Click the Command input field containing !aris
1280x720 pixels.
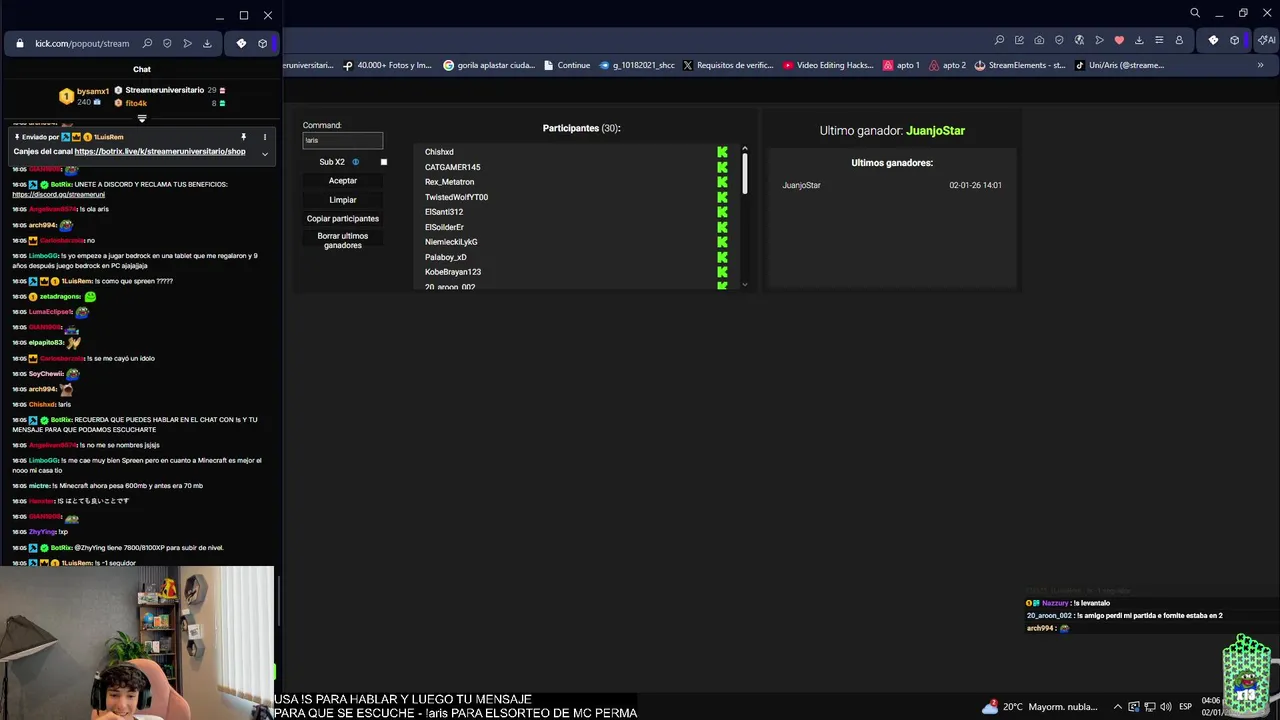click(x=343, y=140)
